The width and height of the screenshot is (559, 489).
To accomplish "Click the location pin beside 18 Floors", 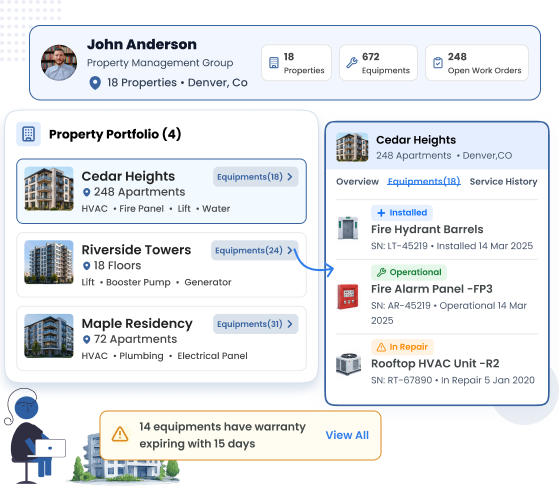I will [x=86, y=266].
